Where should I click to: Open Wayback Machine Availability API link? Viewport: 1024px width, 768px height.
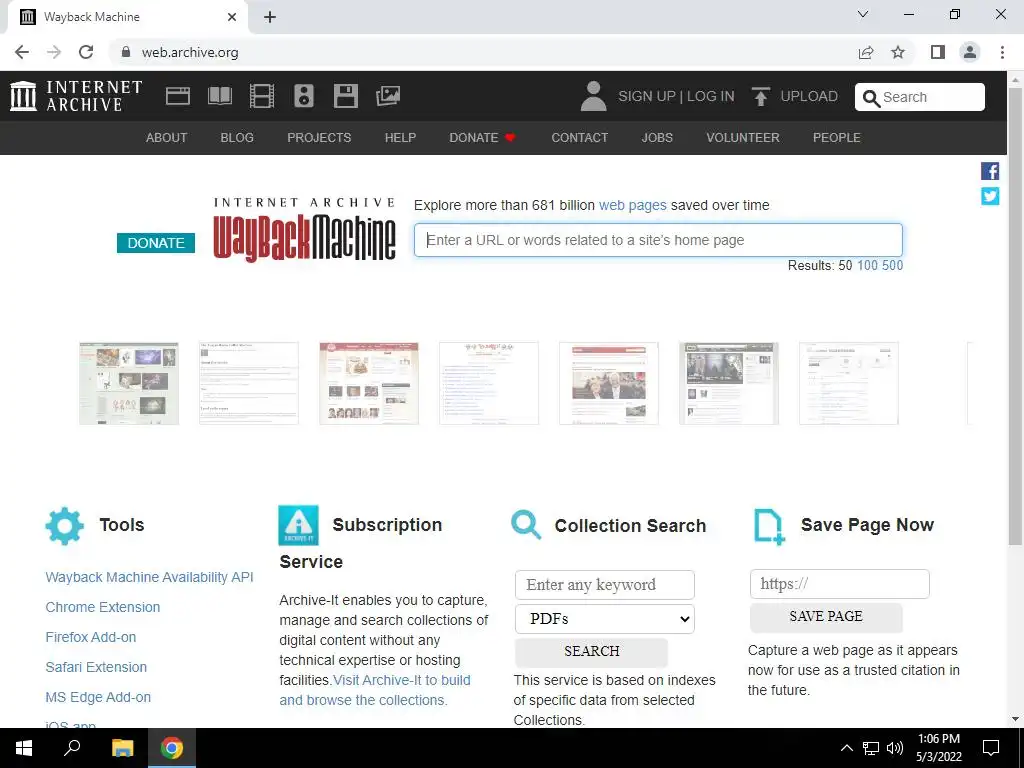pos(150,577)
